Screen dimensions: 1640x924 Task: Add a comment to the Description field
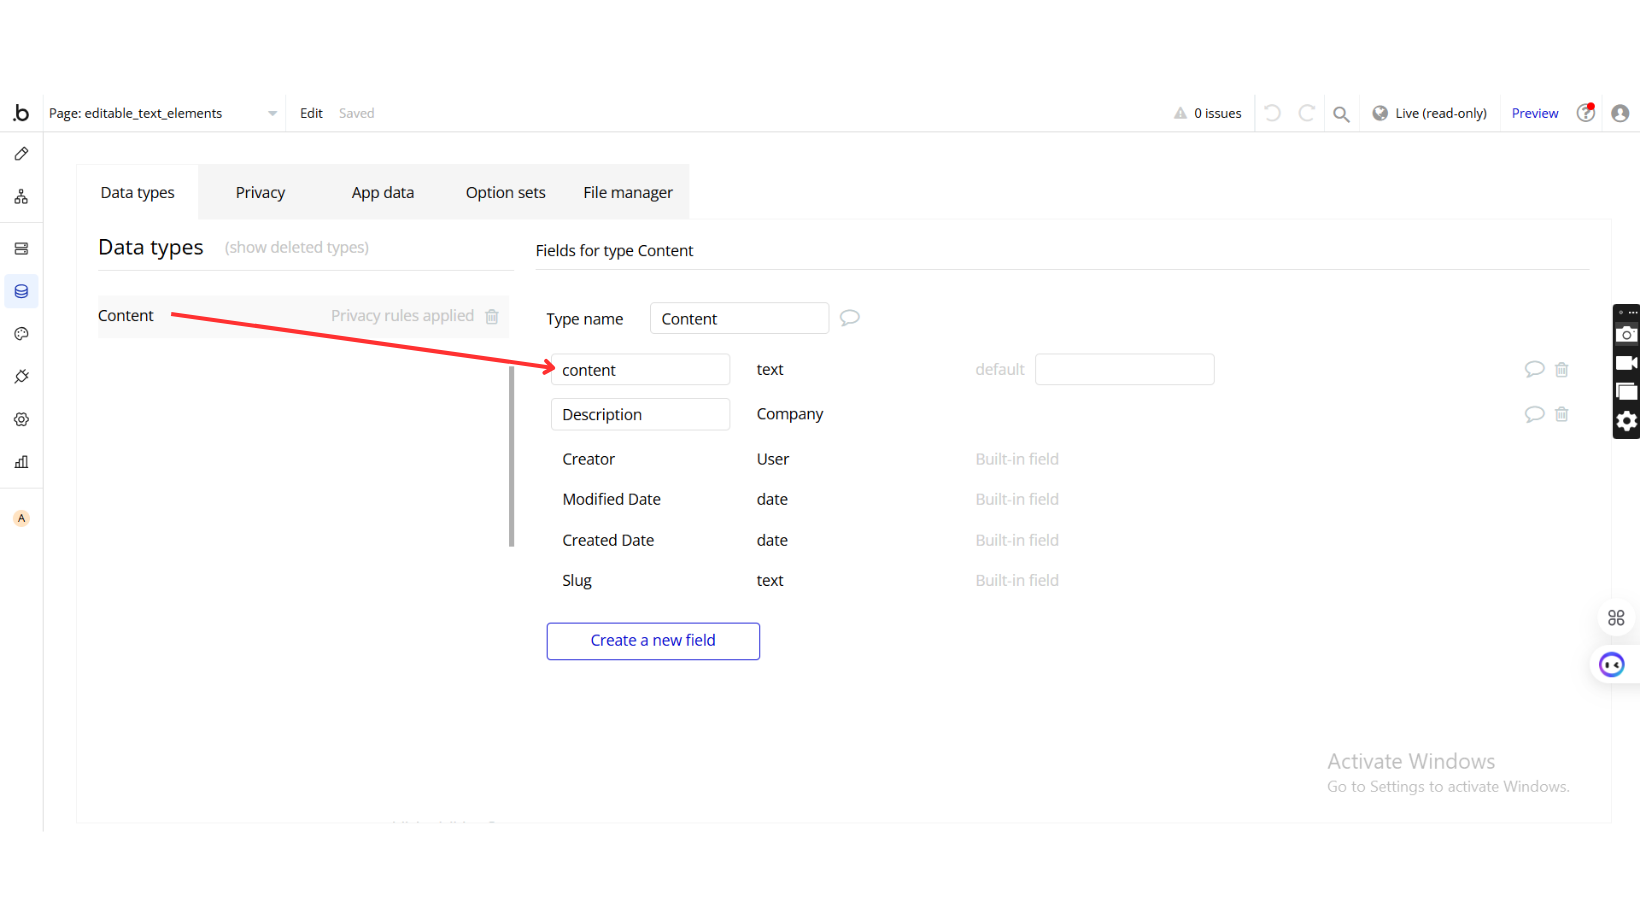click(1534, 414)
